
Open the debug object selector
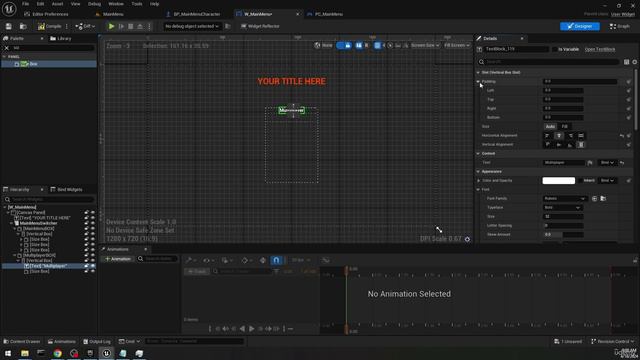click(x=192, y=26)
